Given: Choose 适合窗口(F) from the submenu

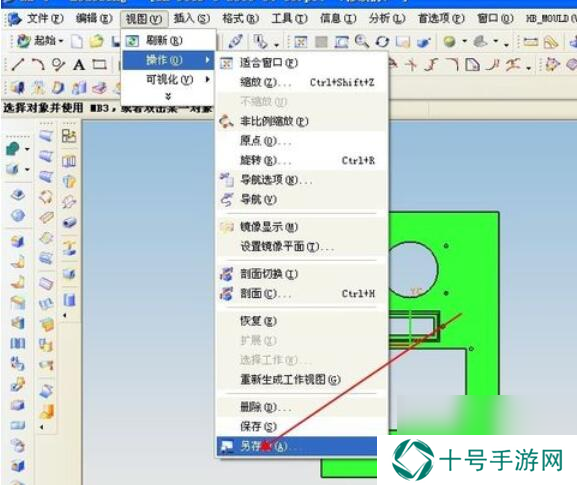Looking at the screenshot, I should pyautogui.click(x=301, y=63).
